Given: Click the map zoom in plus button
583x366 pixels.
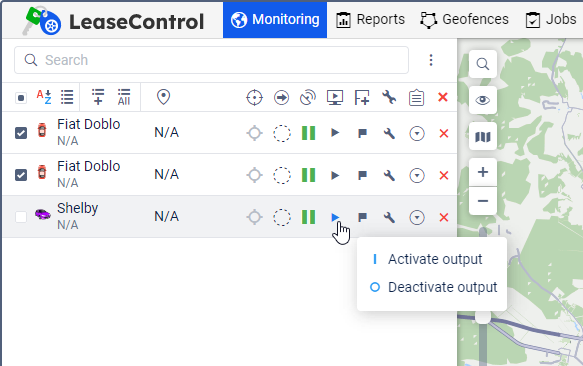Looking at the screenshot, I should (483, 172).
